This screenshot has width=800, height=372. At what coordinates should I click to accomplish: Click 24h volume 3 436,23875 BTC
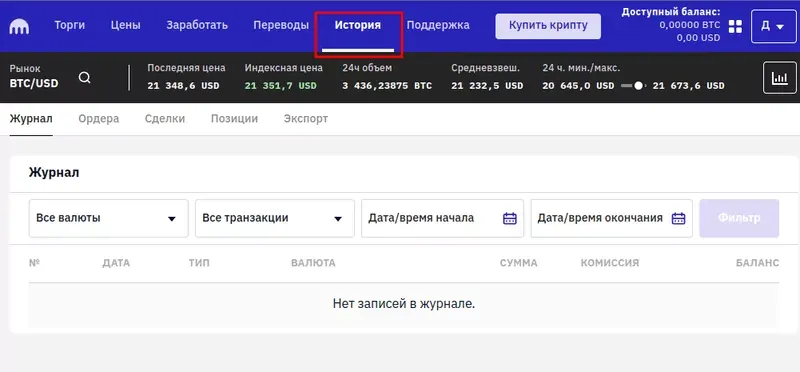387,86
